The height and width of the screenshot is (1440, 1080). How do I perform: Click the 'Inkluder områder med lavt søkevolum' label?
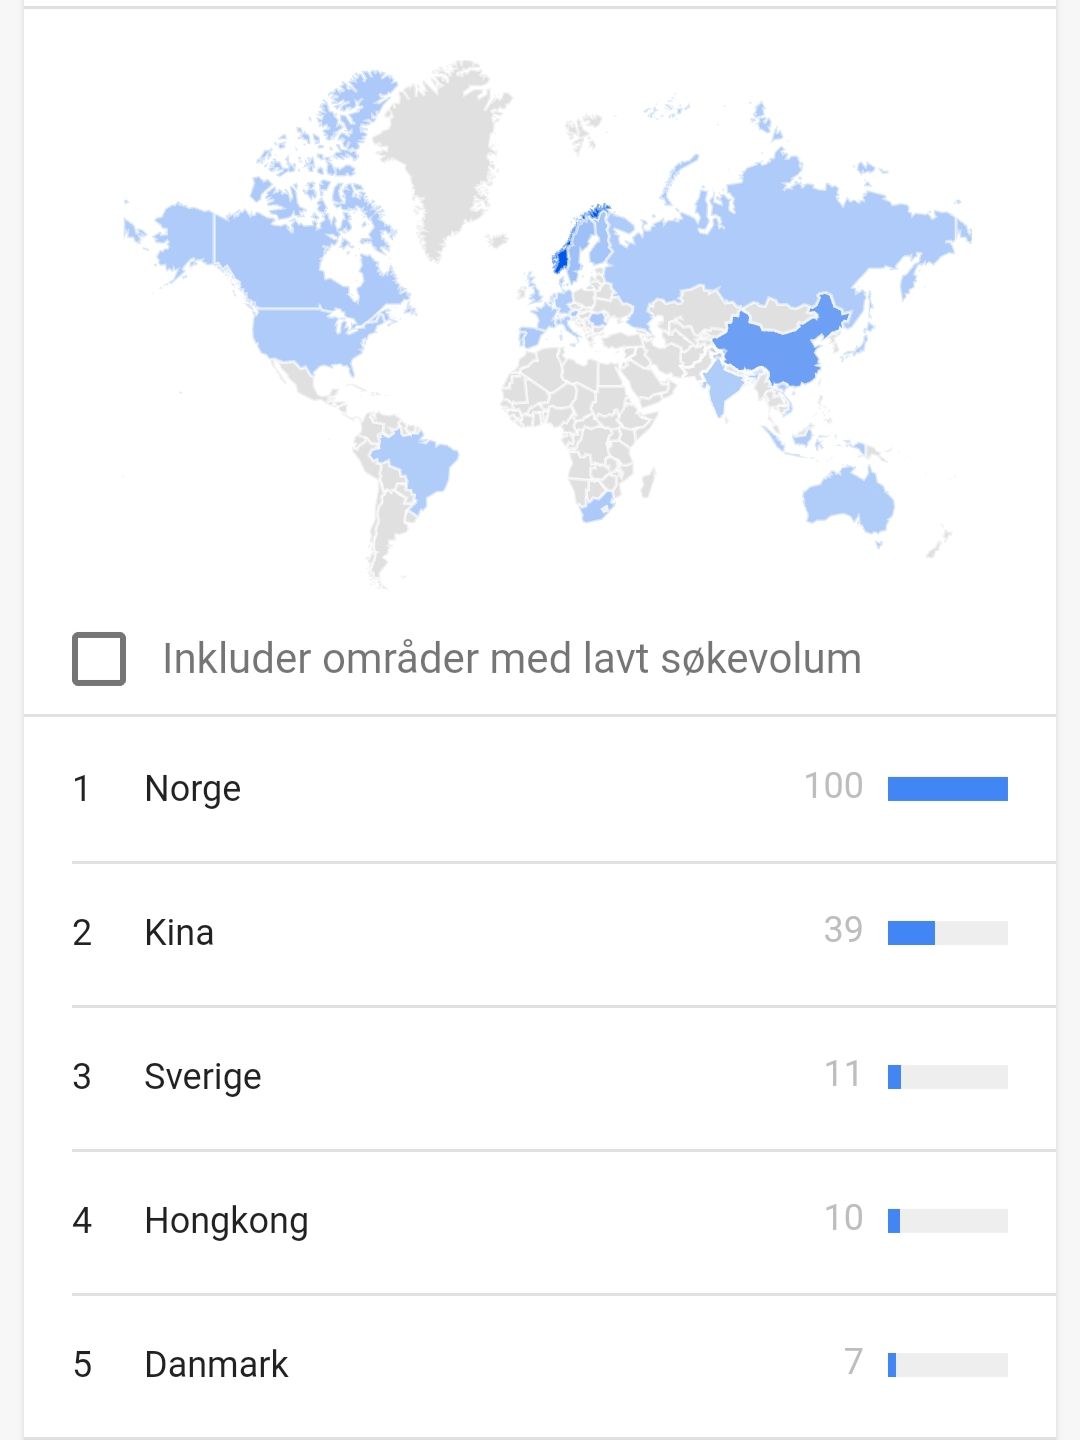(x=512, y=659)
